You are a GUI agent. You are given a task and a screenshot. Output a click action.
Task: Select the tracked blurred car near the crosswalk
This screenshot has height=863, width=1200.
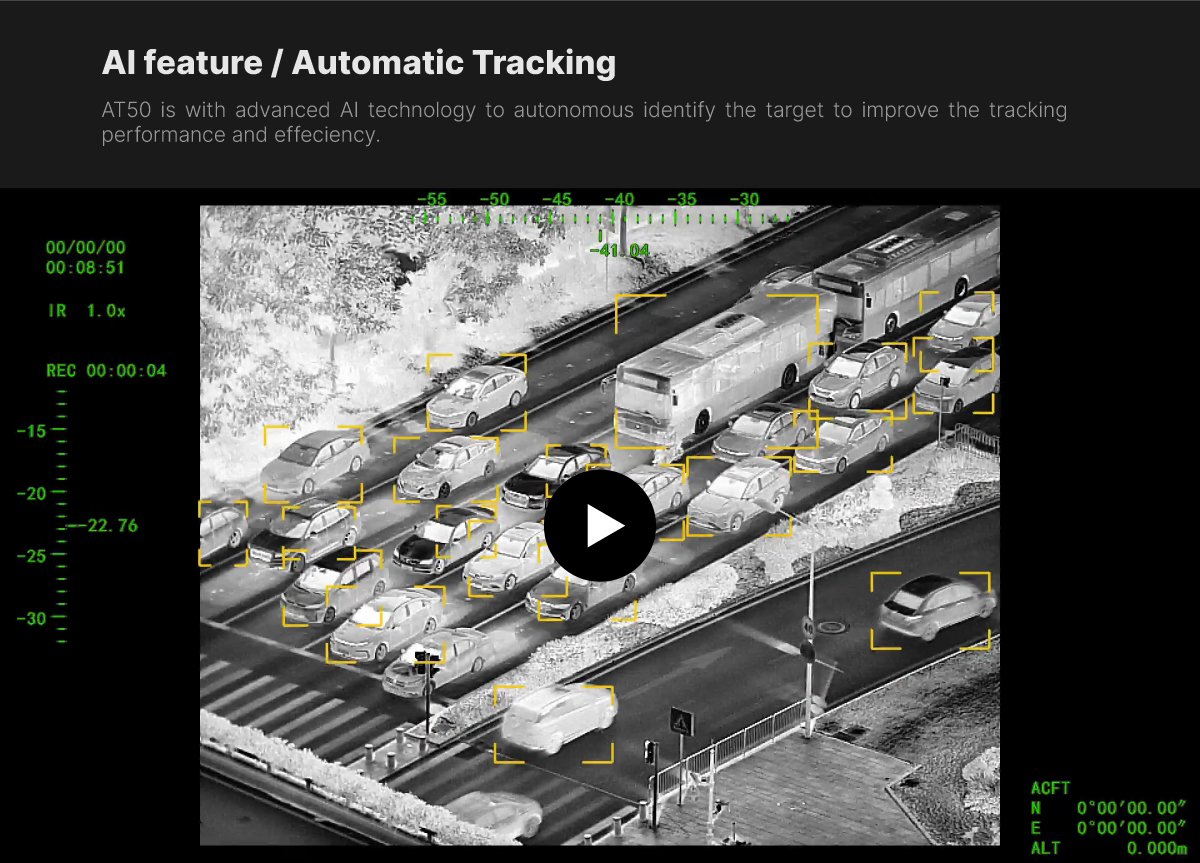[555, 720]
